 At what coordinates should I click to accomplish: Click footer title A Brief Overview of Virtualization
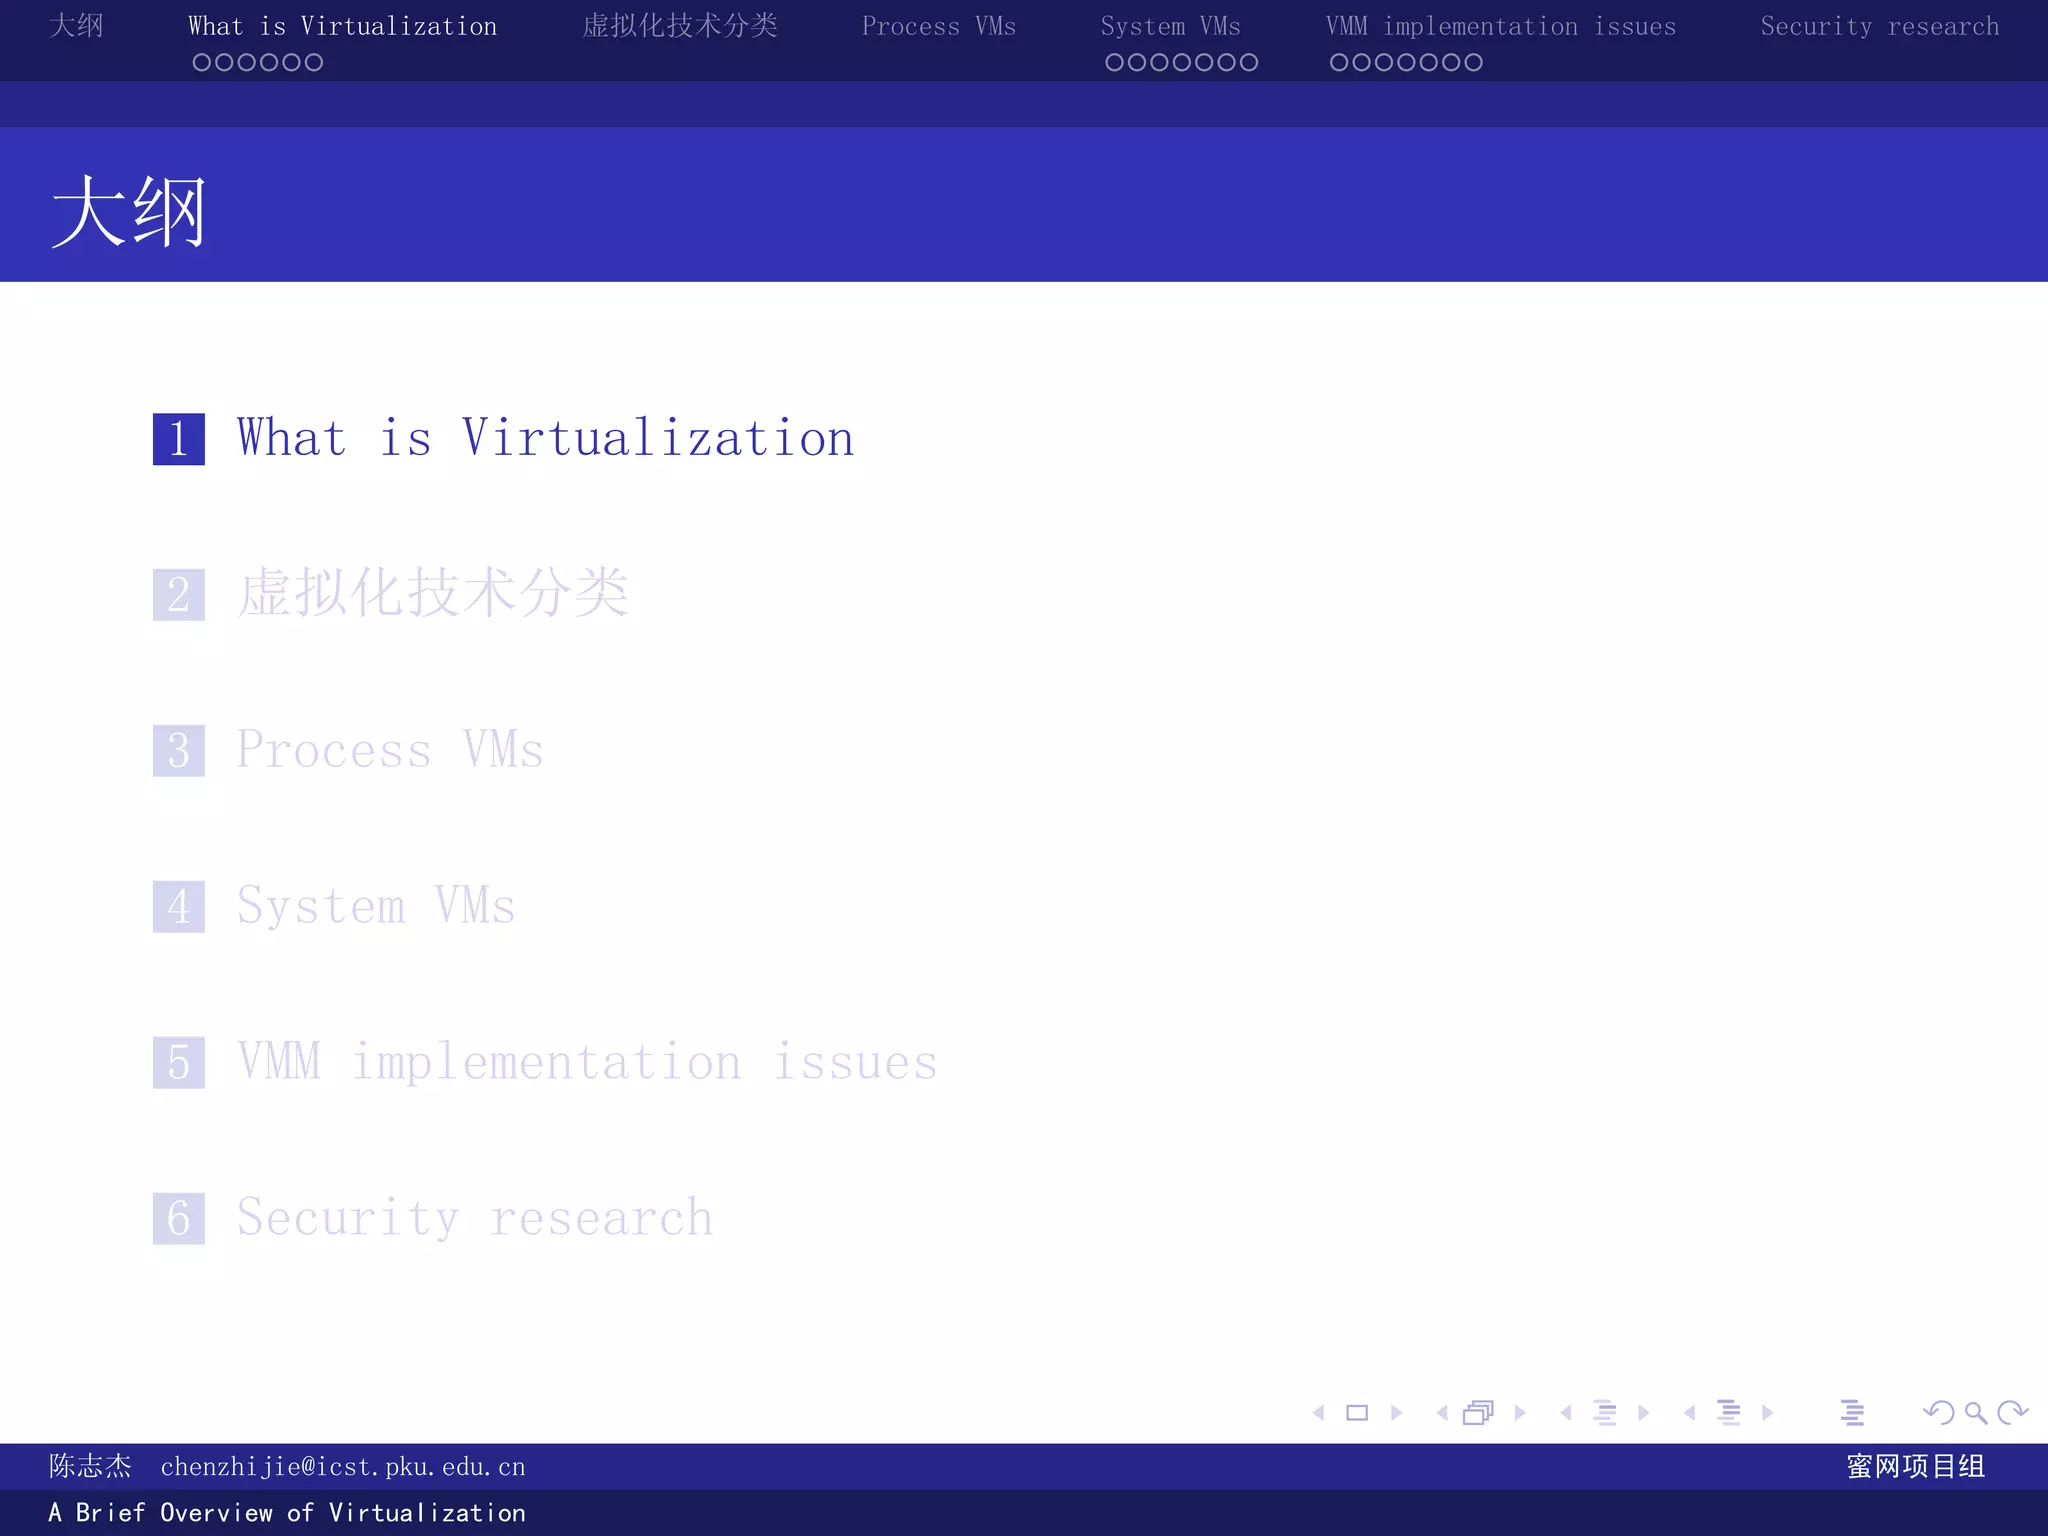(x=287, y=1513)
